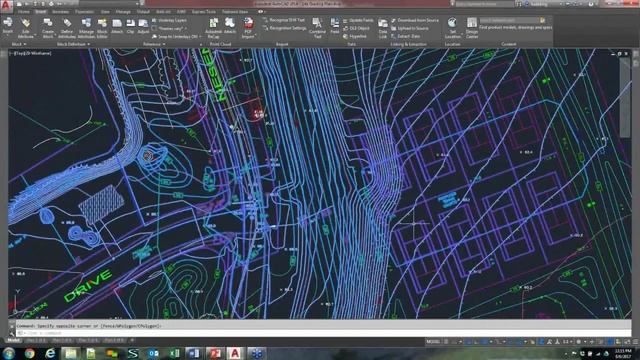
Task: Switch to the Home ribbon tab
Action: tap(23, 12)
